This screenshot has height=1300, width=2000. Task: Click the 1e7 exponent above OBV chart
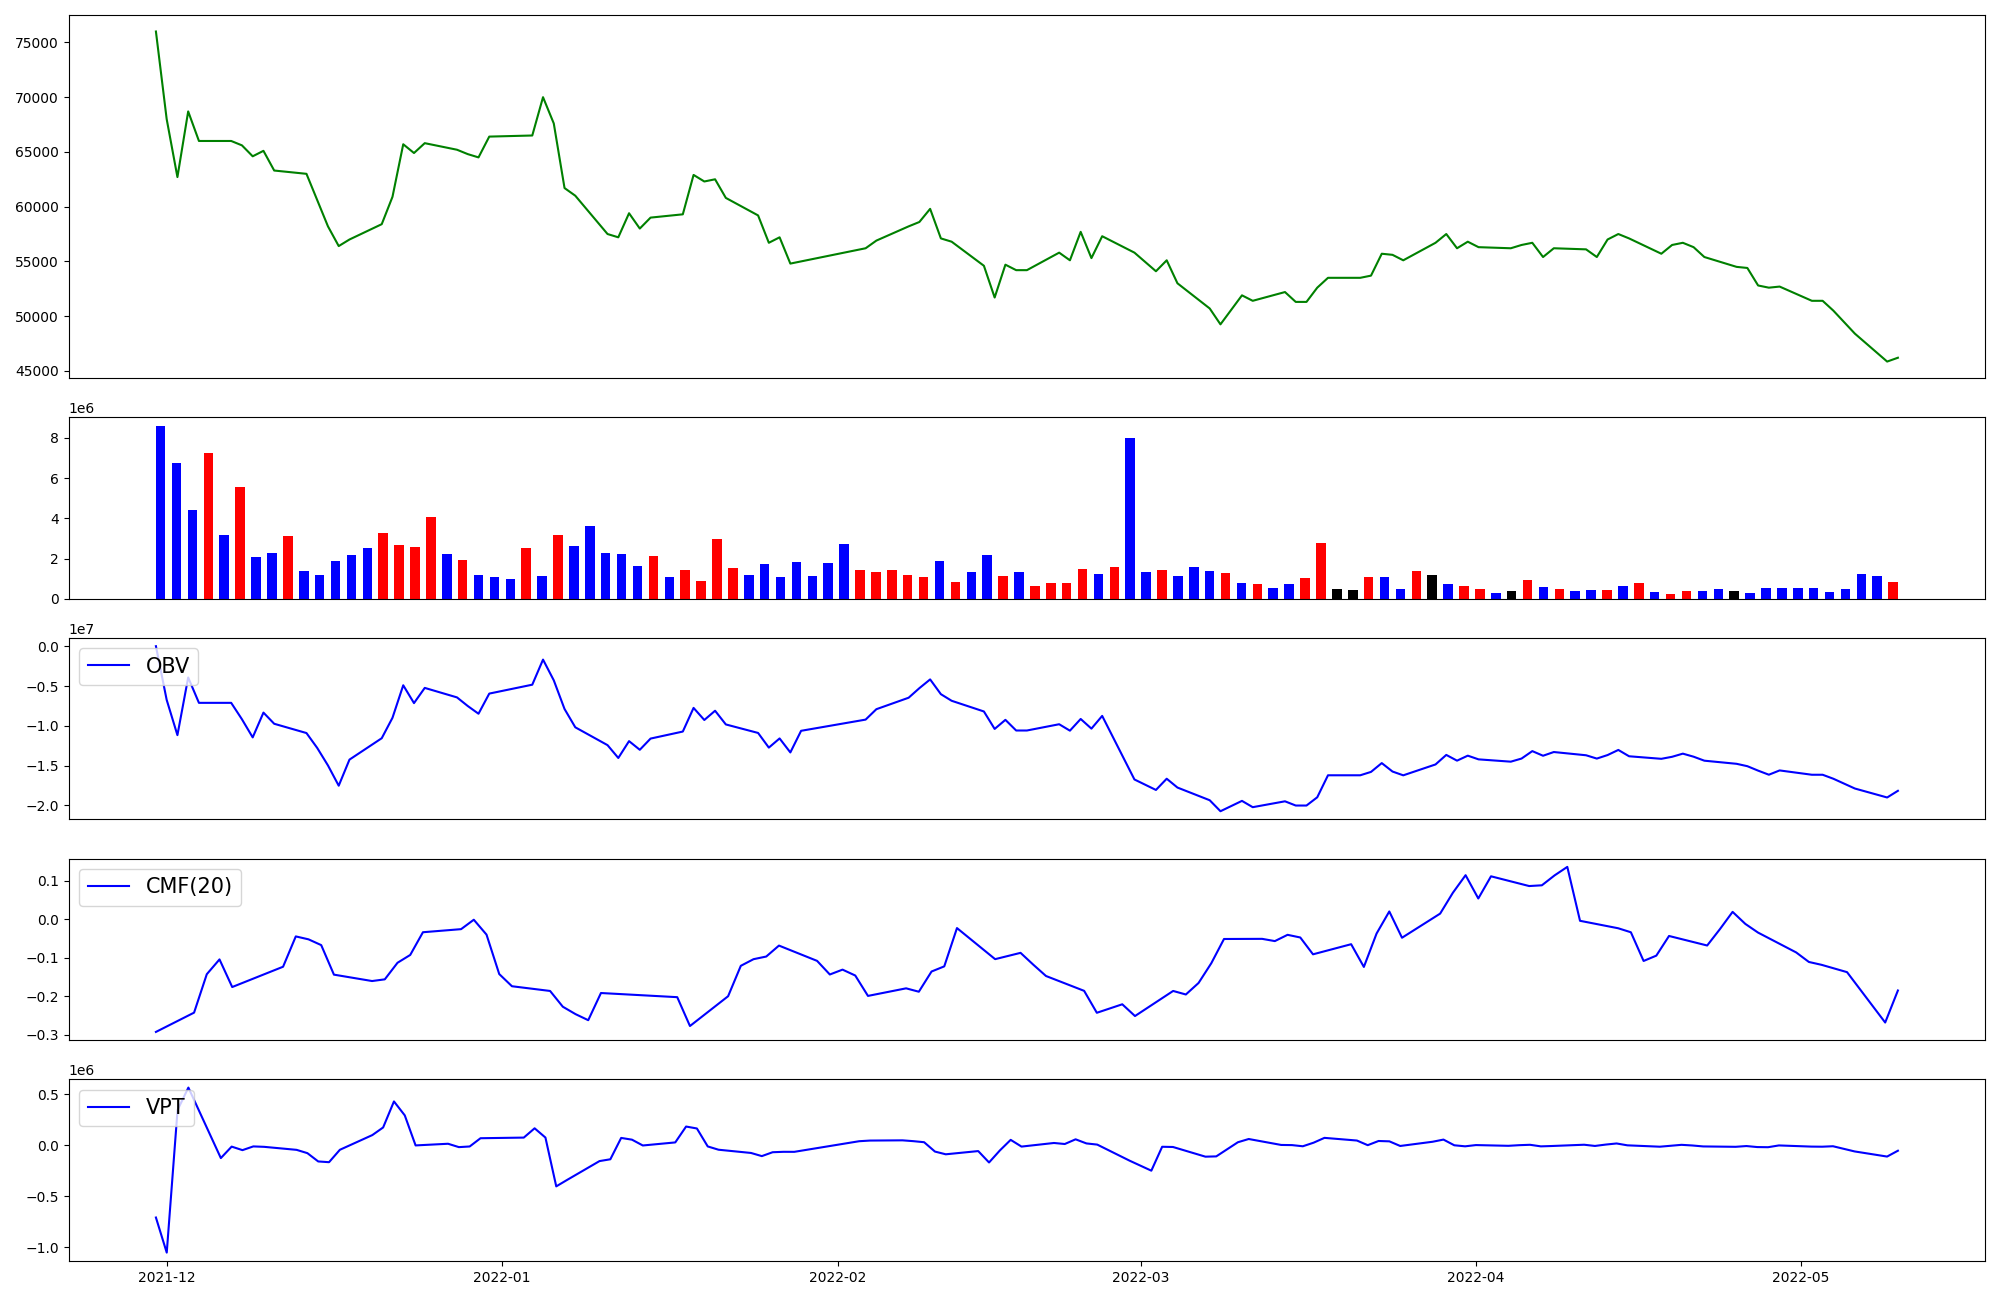81,629
